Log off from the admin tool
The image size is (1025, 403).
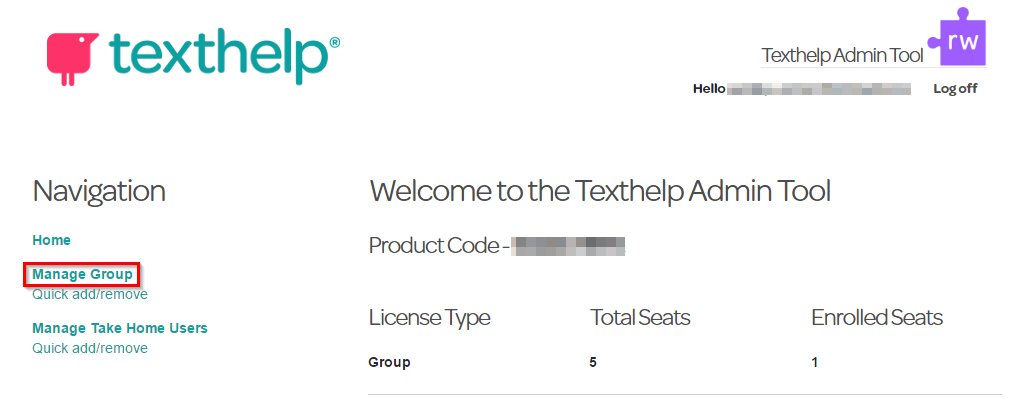click(x=955, y=89)
